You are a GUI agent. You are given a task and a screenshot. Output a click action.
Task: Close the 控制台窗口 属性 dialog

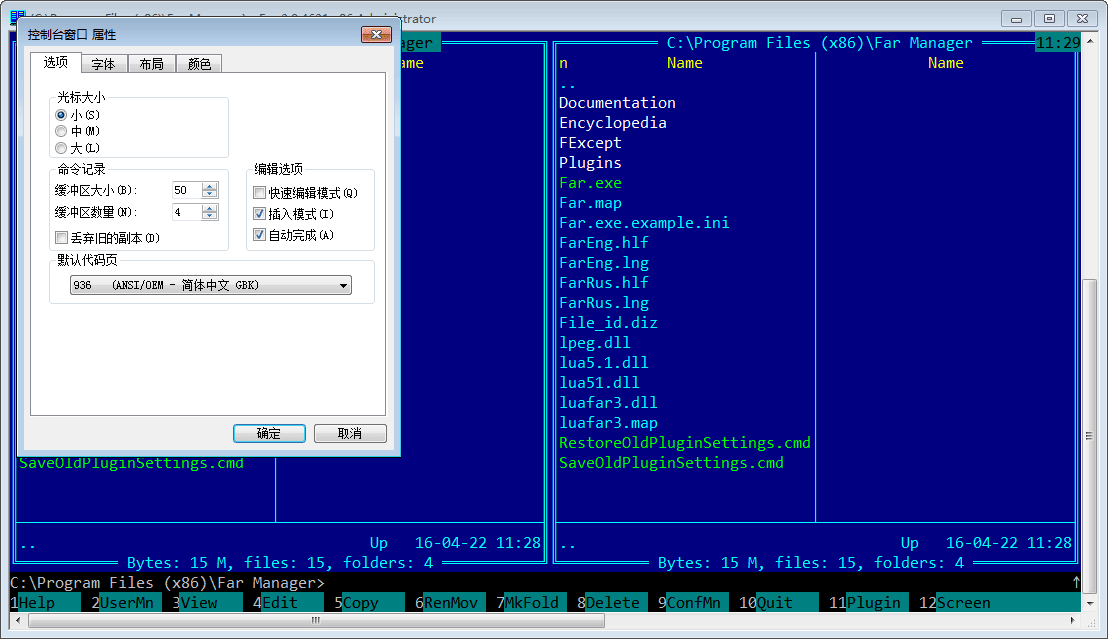[x=376, y=35]
